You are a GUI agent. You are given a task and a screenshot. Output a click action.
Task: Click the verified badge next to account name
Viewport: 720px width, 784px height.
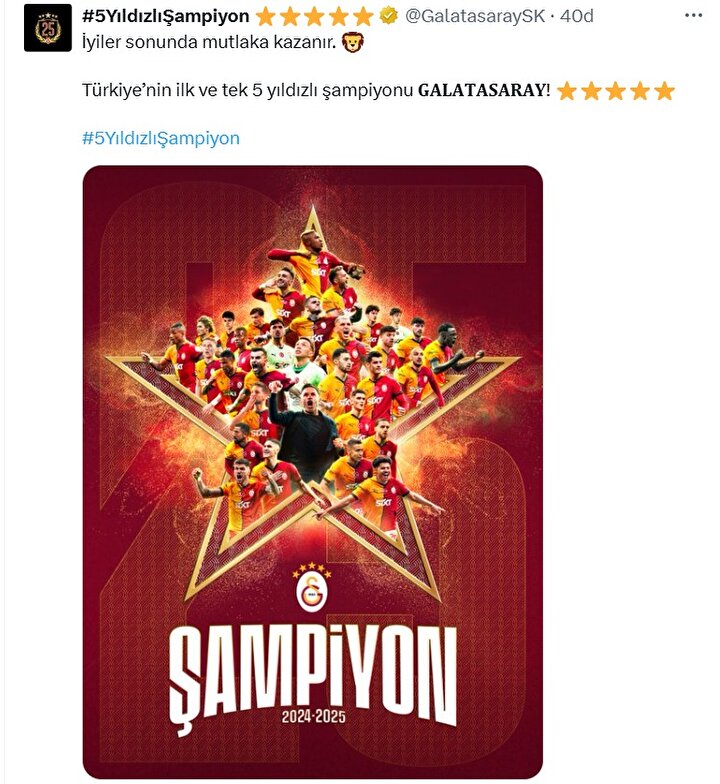[x=388, y=16]
